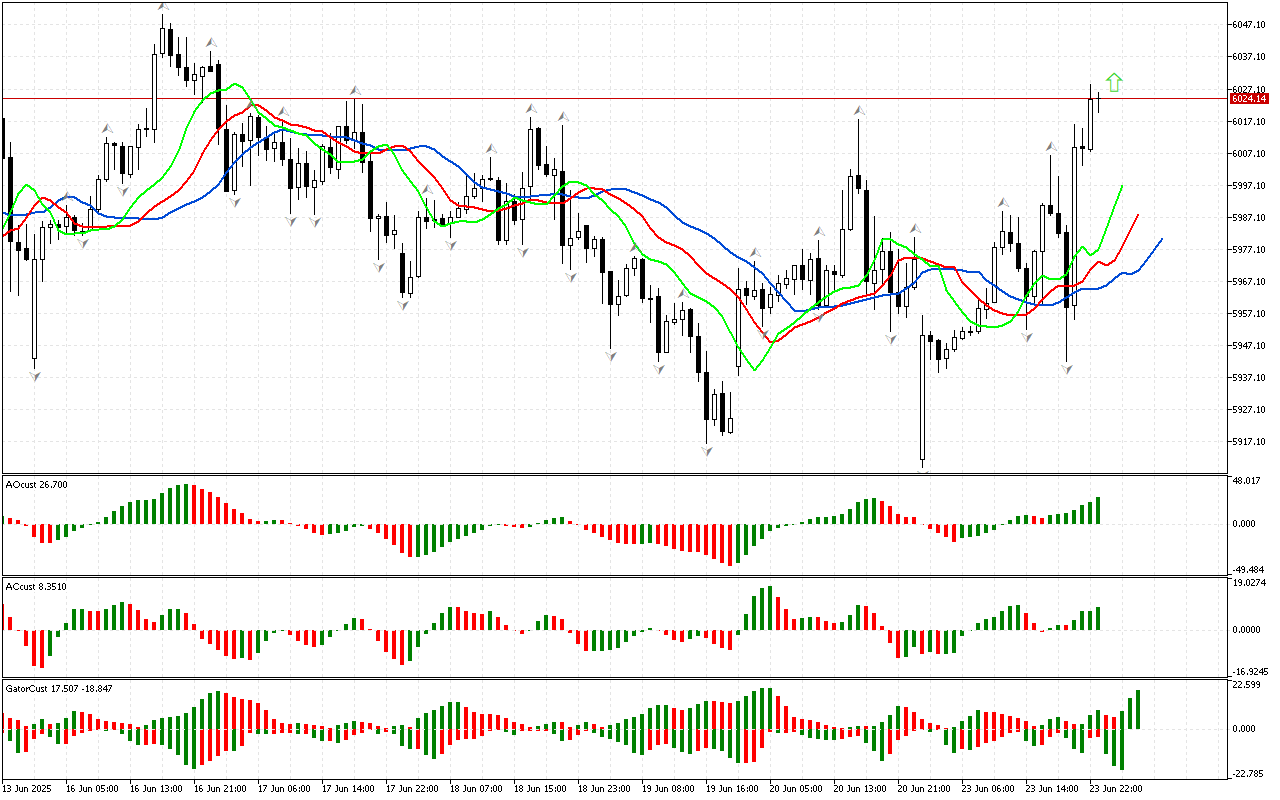Click the fractal arrow above the highest candle
Screen dimensions: 1280x800
[163, 8]
